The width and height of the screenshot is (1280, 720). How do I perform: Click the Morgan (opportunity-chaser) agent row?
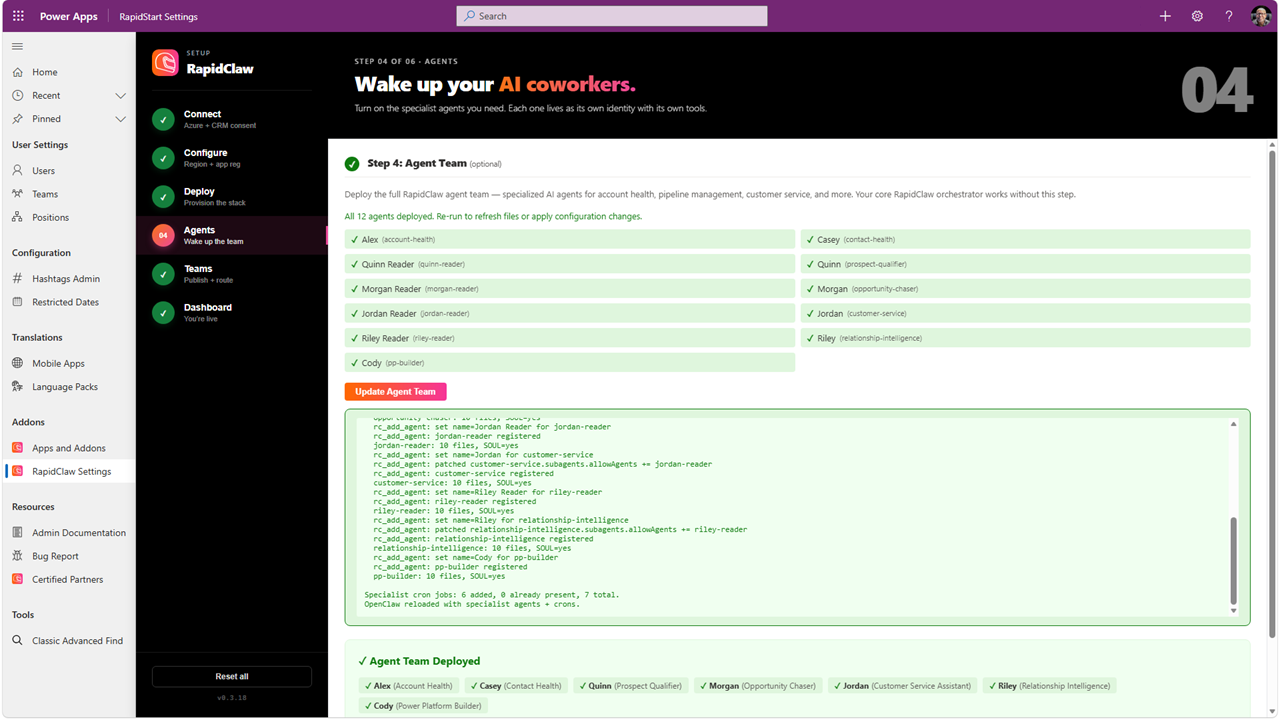point(1025,289)
